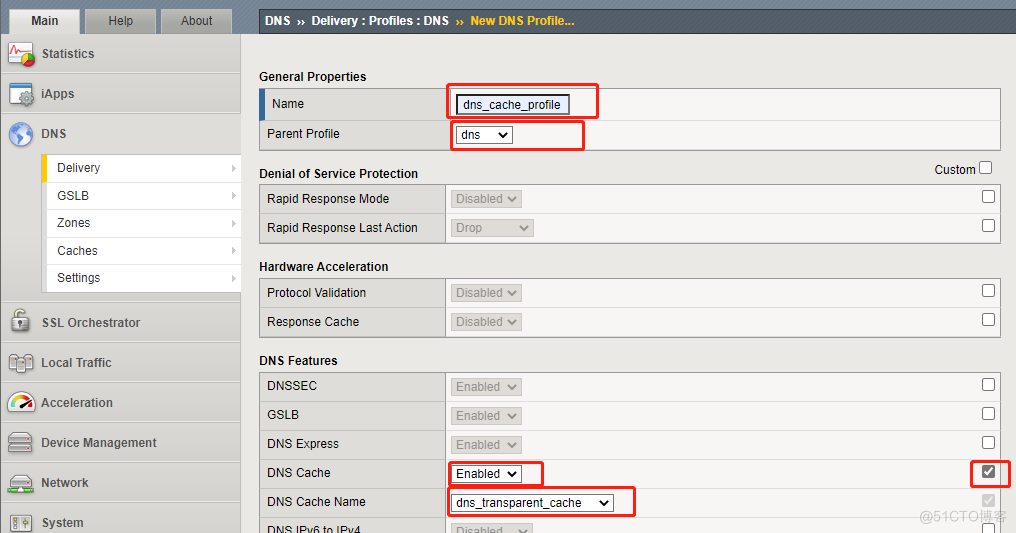The height and width of the screenshot is (533, 1016).
Task: Select the SSL Orchestrator lock icon
Action: tap(21, 322)
